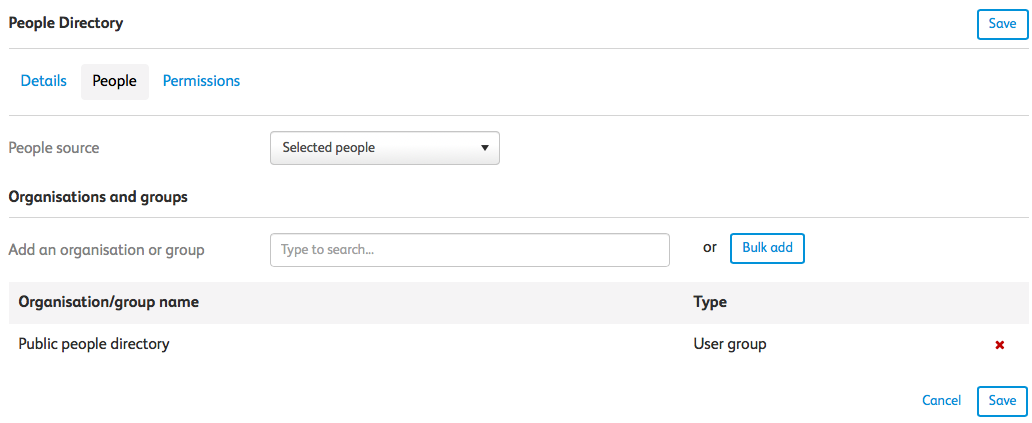Viewport: 1032px width, 423px height.
Task: Click the Organisation/group name column header
Action: pyautogui.click(x=109, y=303)
